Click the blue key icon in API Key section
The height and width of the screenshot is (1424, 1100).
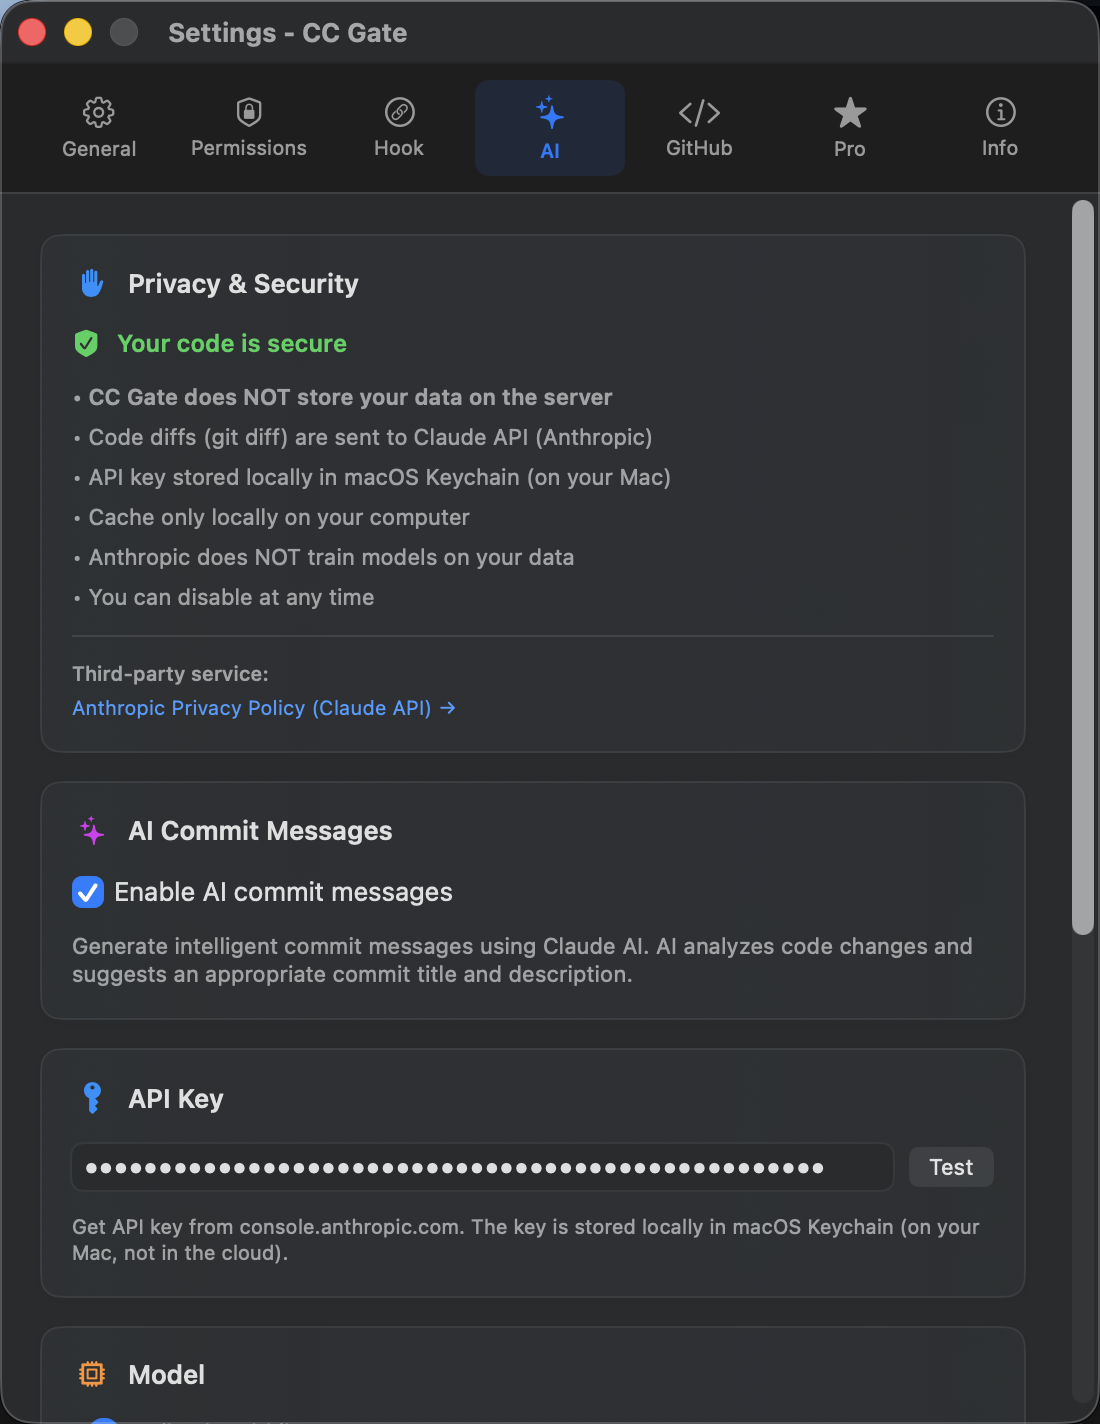(92, 1097)
